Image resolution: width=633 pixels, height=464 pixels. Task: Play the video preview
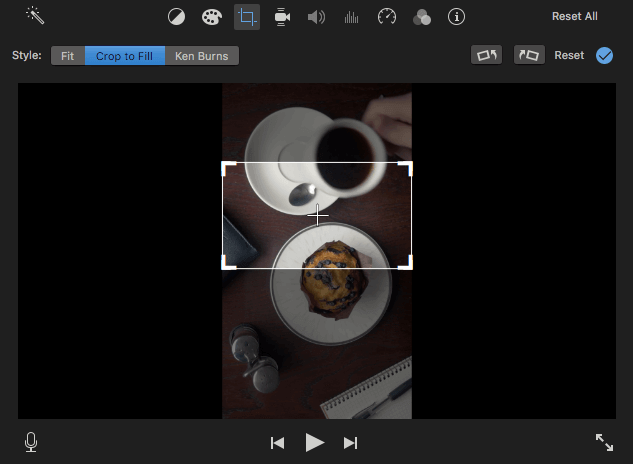(x=314, y=443)
